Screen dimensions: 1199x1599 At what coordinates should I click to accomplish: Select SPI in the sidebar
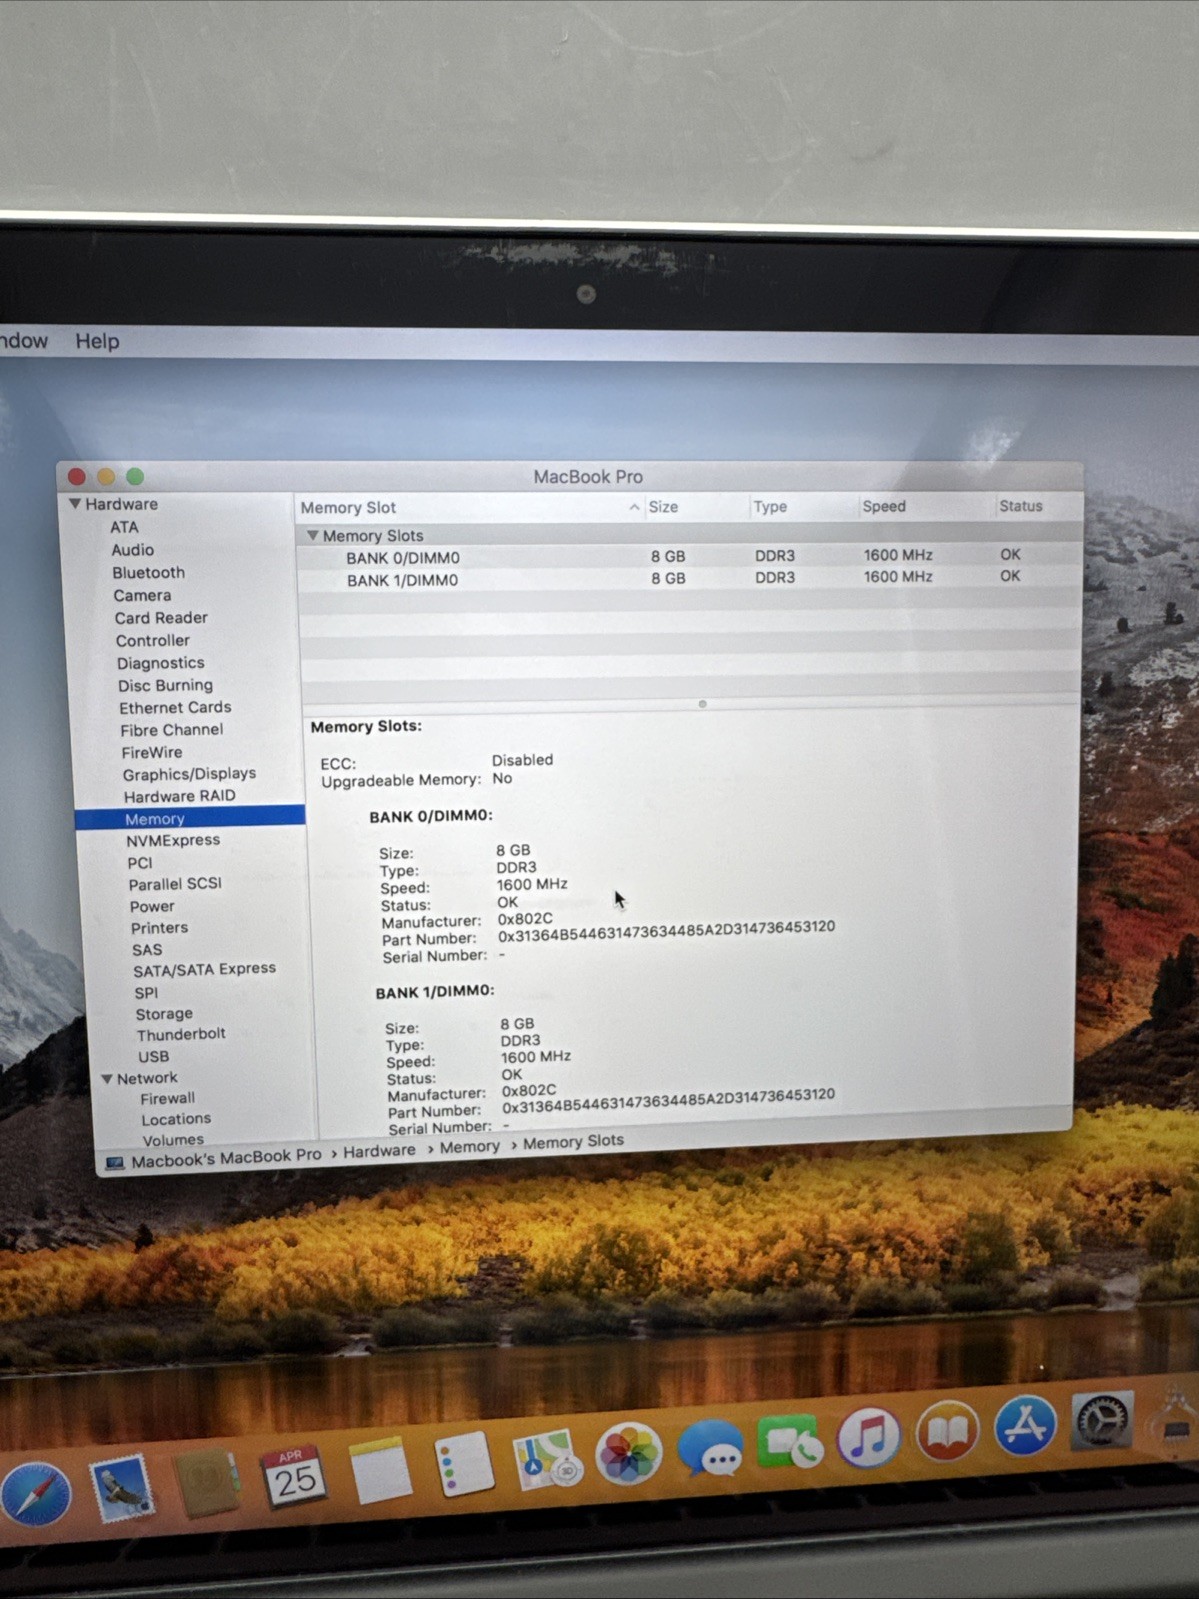(146, 993)
